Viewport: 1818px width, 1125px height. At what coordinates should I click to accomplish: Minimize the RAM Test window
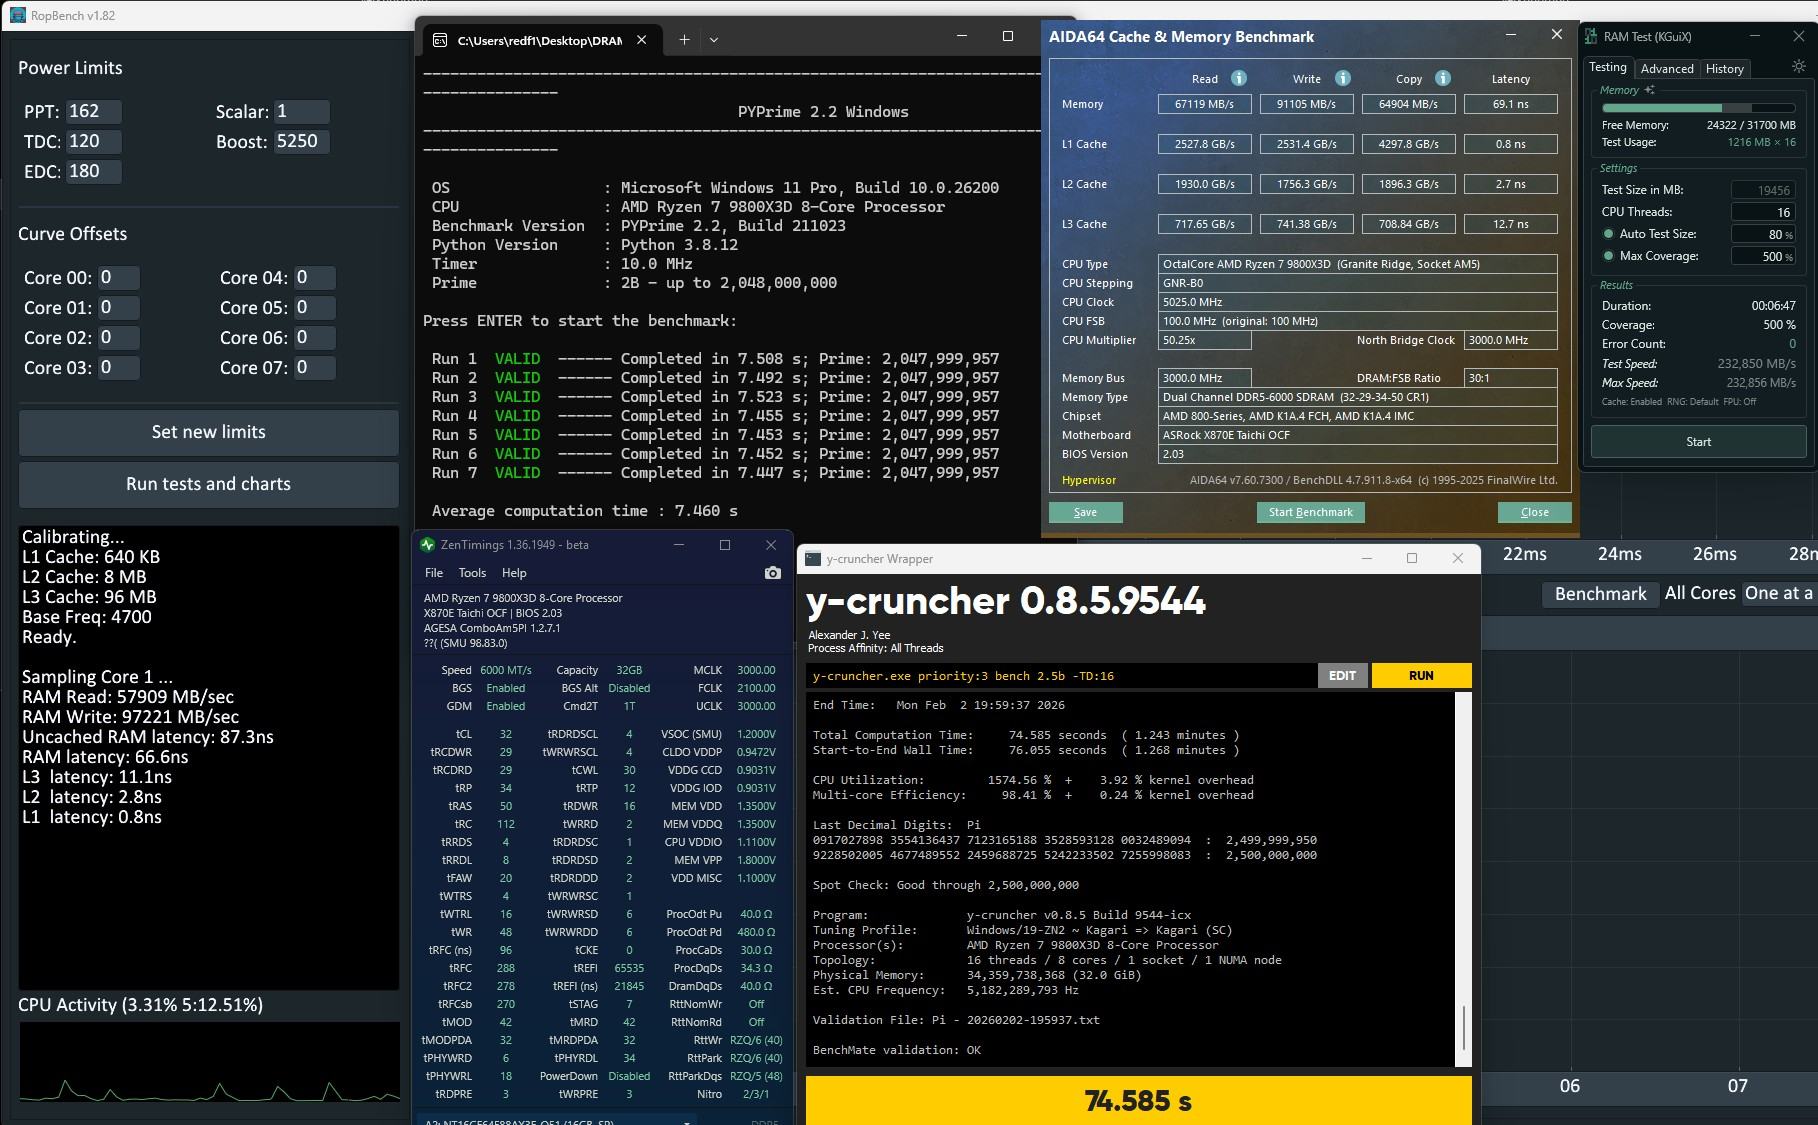point(1754,36)
